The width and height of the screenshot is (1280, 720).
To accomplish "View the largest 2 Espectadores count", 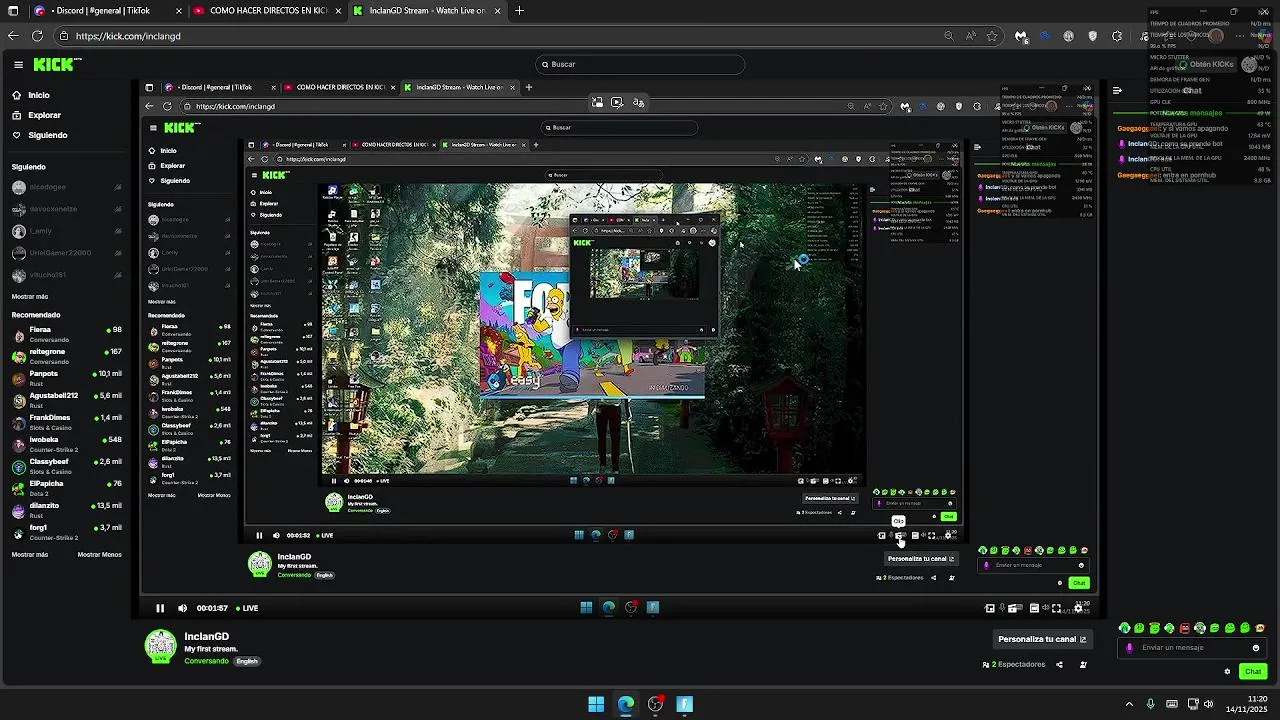I will click(1014, 664).
